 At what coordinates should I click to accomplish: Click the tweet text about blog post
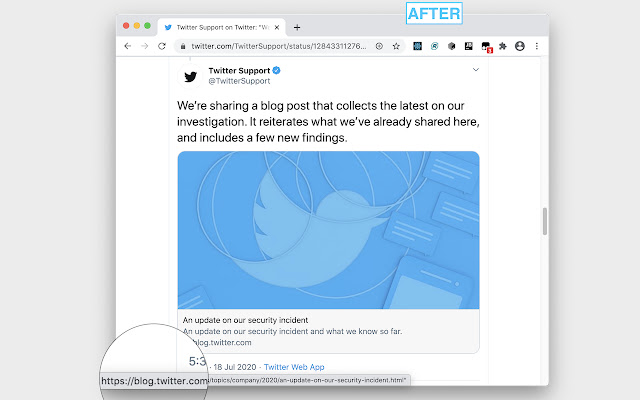[x=328, y=122]
